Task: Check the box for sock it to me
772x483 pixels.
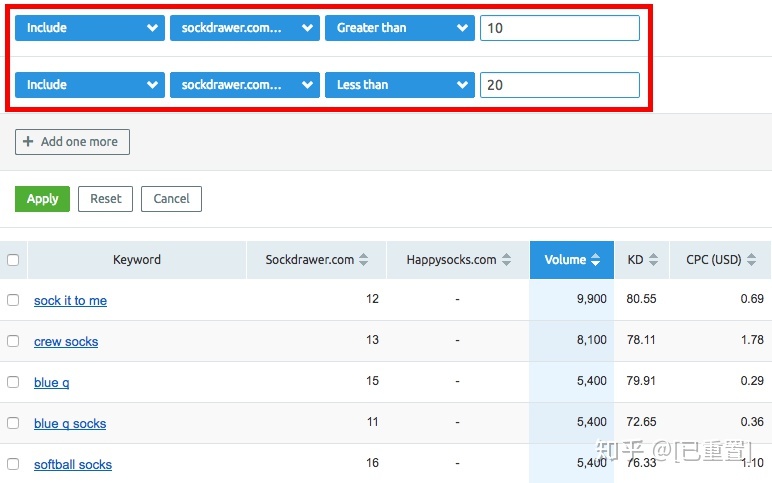Action: [x=13, y=300]
